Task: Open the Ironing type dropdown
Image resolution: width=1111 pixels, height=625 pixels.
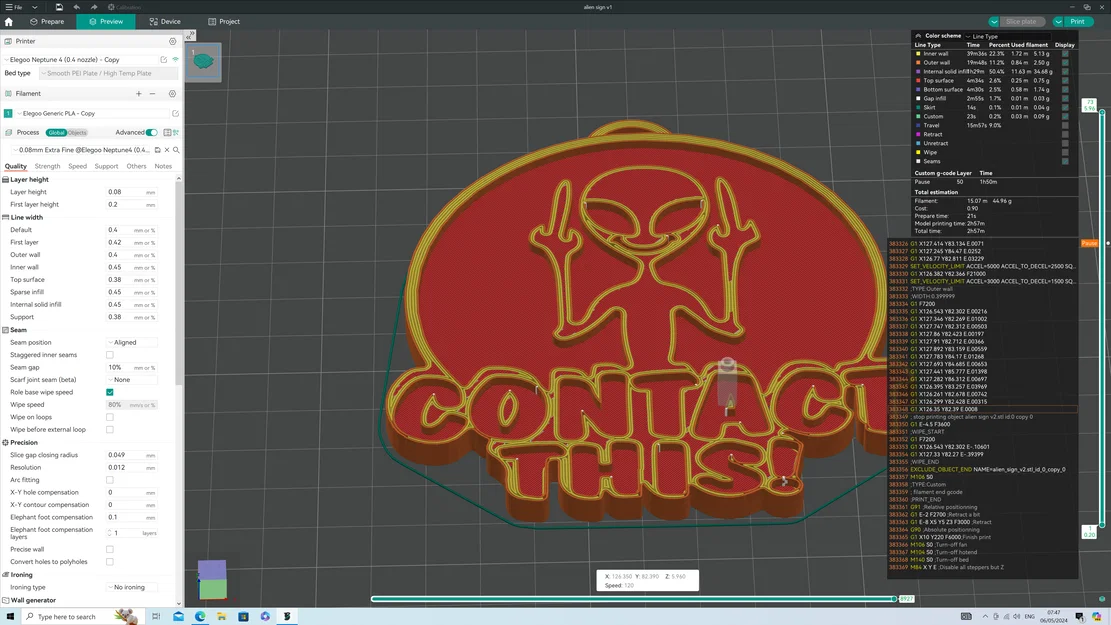Action: pos(132,587)
